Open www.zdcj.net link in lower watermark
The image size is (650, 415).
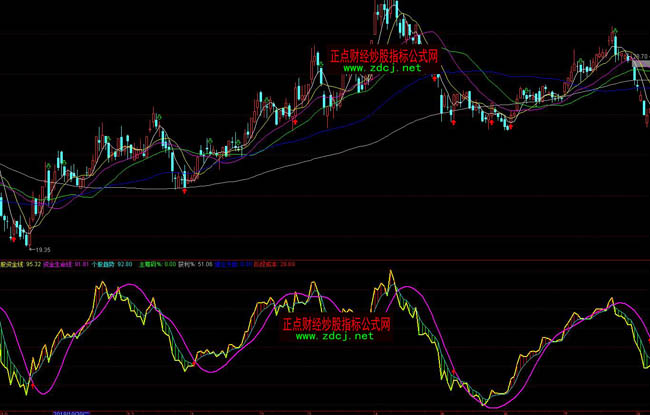[x=335, y=337]
